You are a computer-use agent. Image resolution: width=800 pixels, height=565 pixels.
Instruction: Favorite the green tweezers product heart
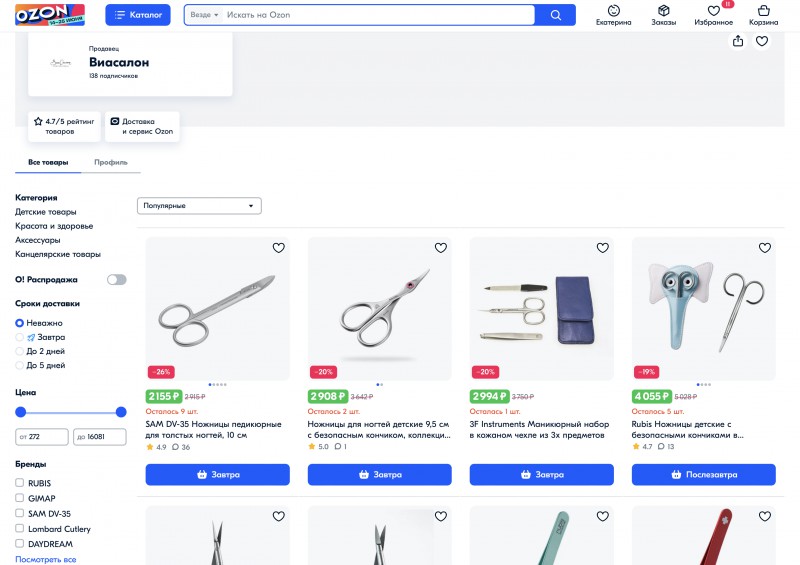[603, 517]
